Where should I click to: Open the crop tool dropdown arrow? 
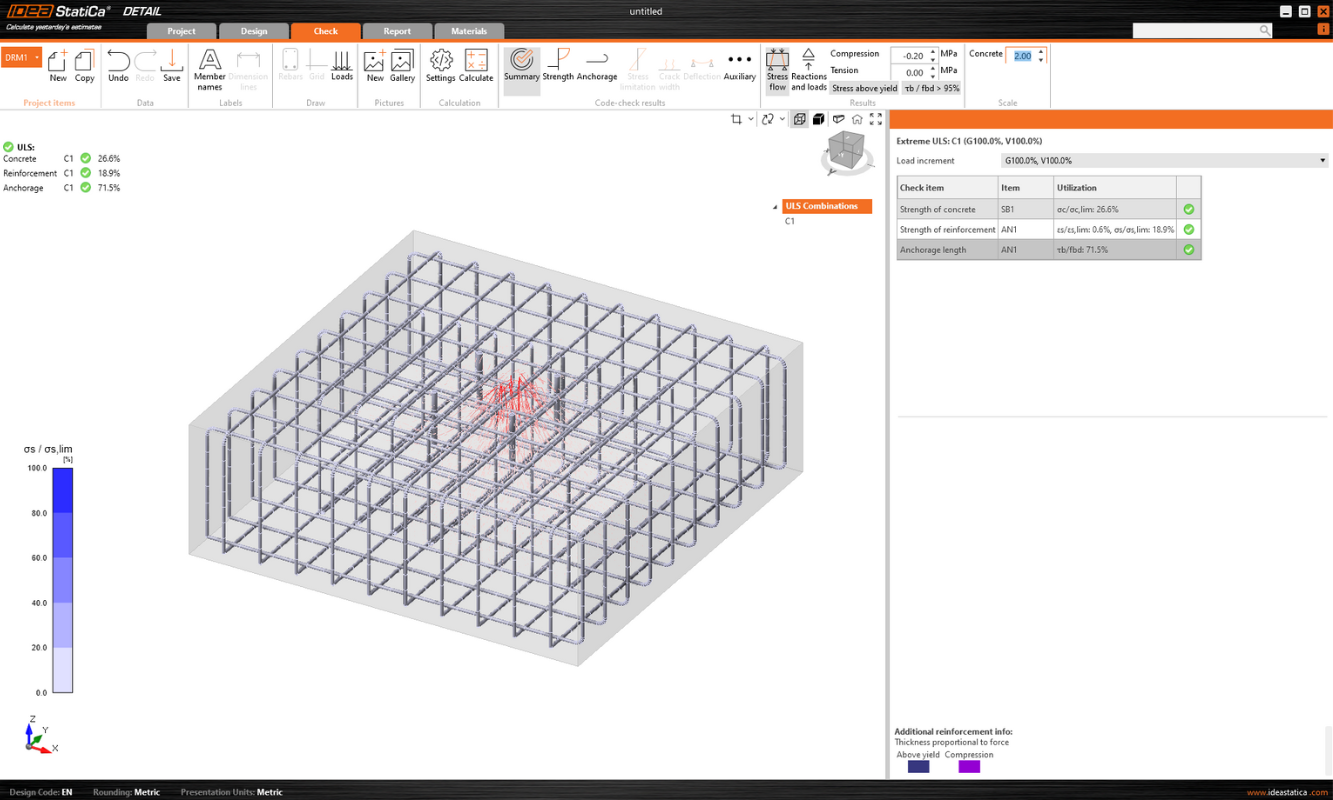(751, 120)
